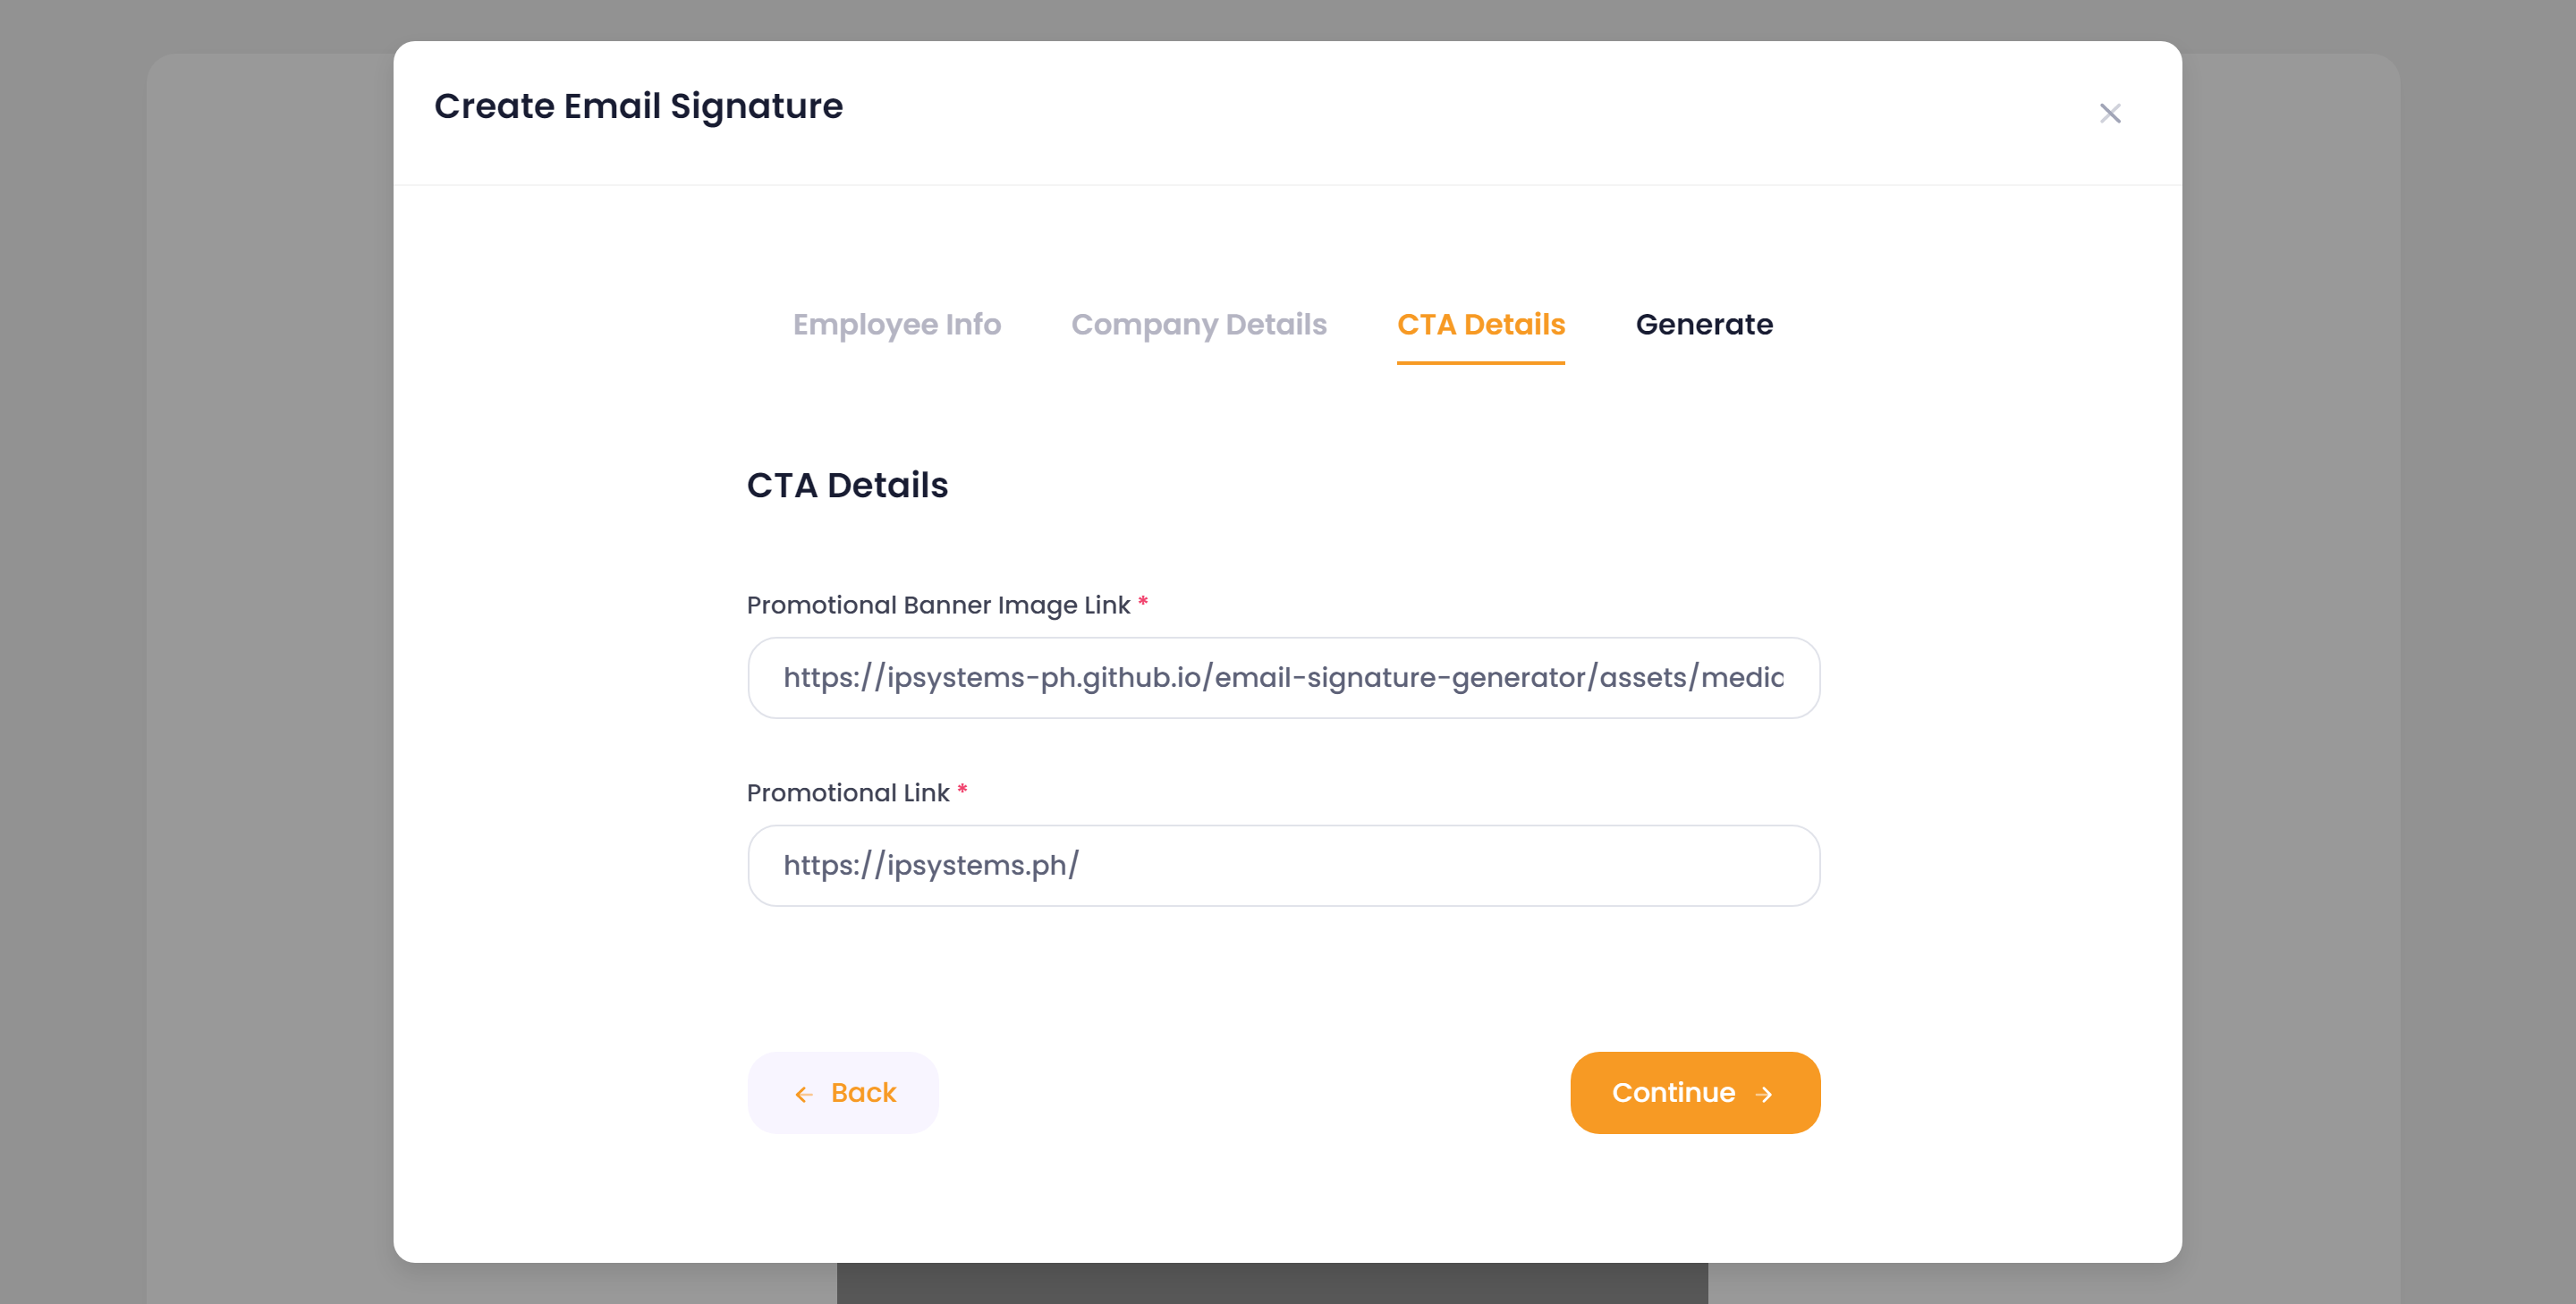Viewport: 2576px width, 1304px height.
Task: Switch to the Employee Info tab
Action: (896, 324)
